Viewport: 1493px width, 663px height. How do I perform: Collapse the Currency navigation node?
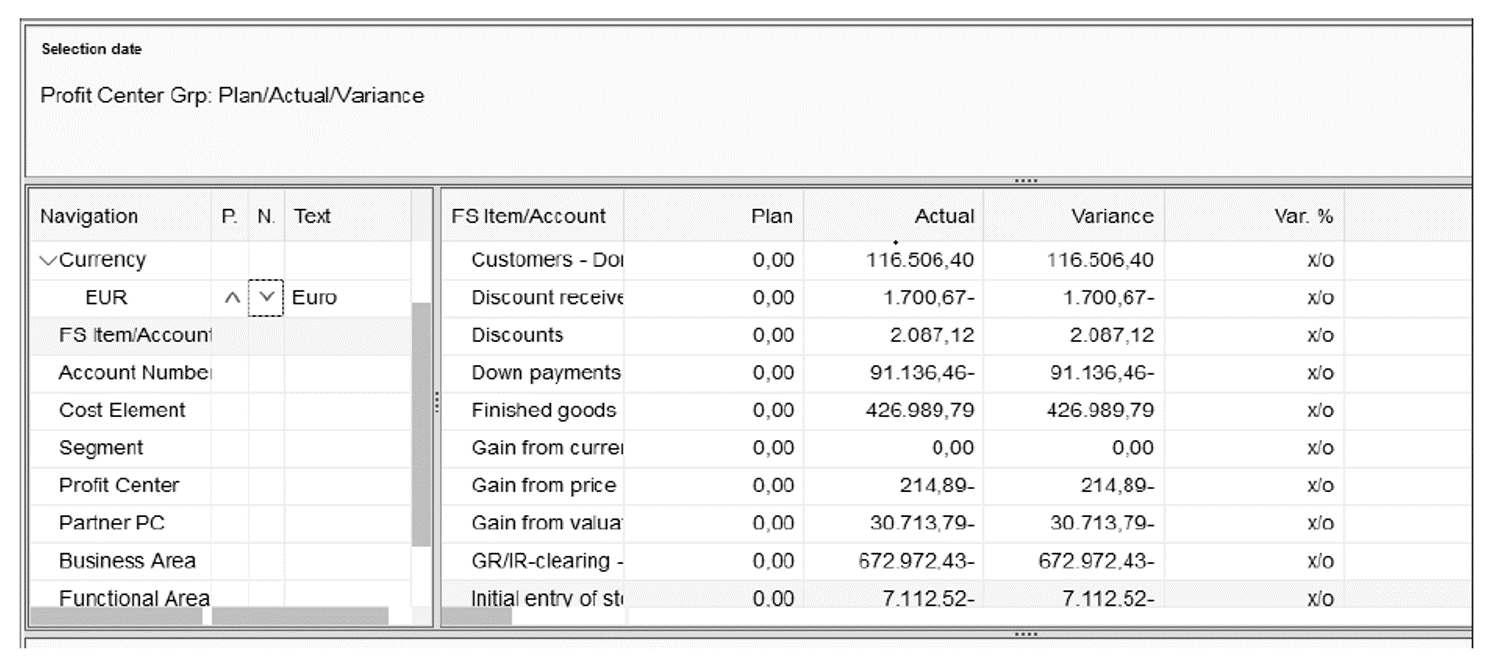tap(47, 261)
